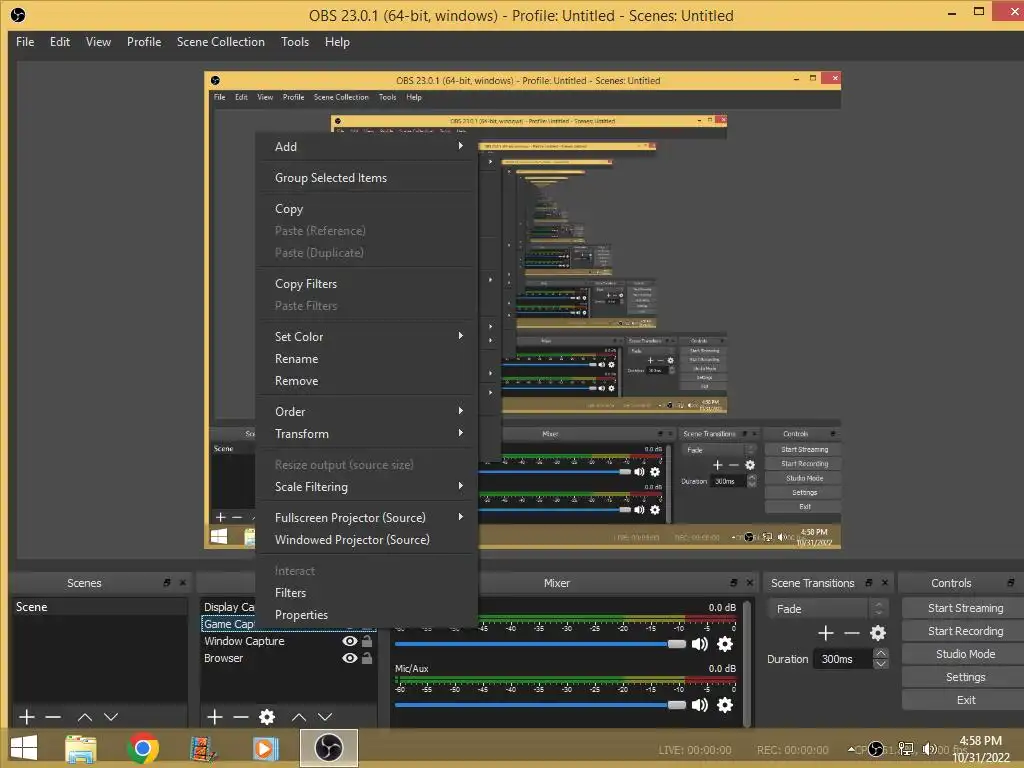Viewport: 1024px width, 768px height.
Task: Close the Scene Transitions dock panel
Action: pyautogui.click(x=885, y=583)
